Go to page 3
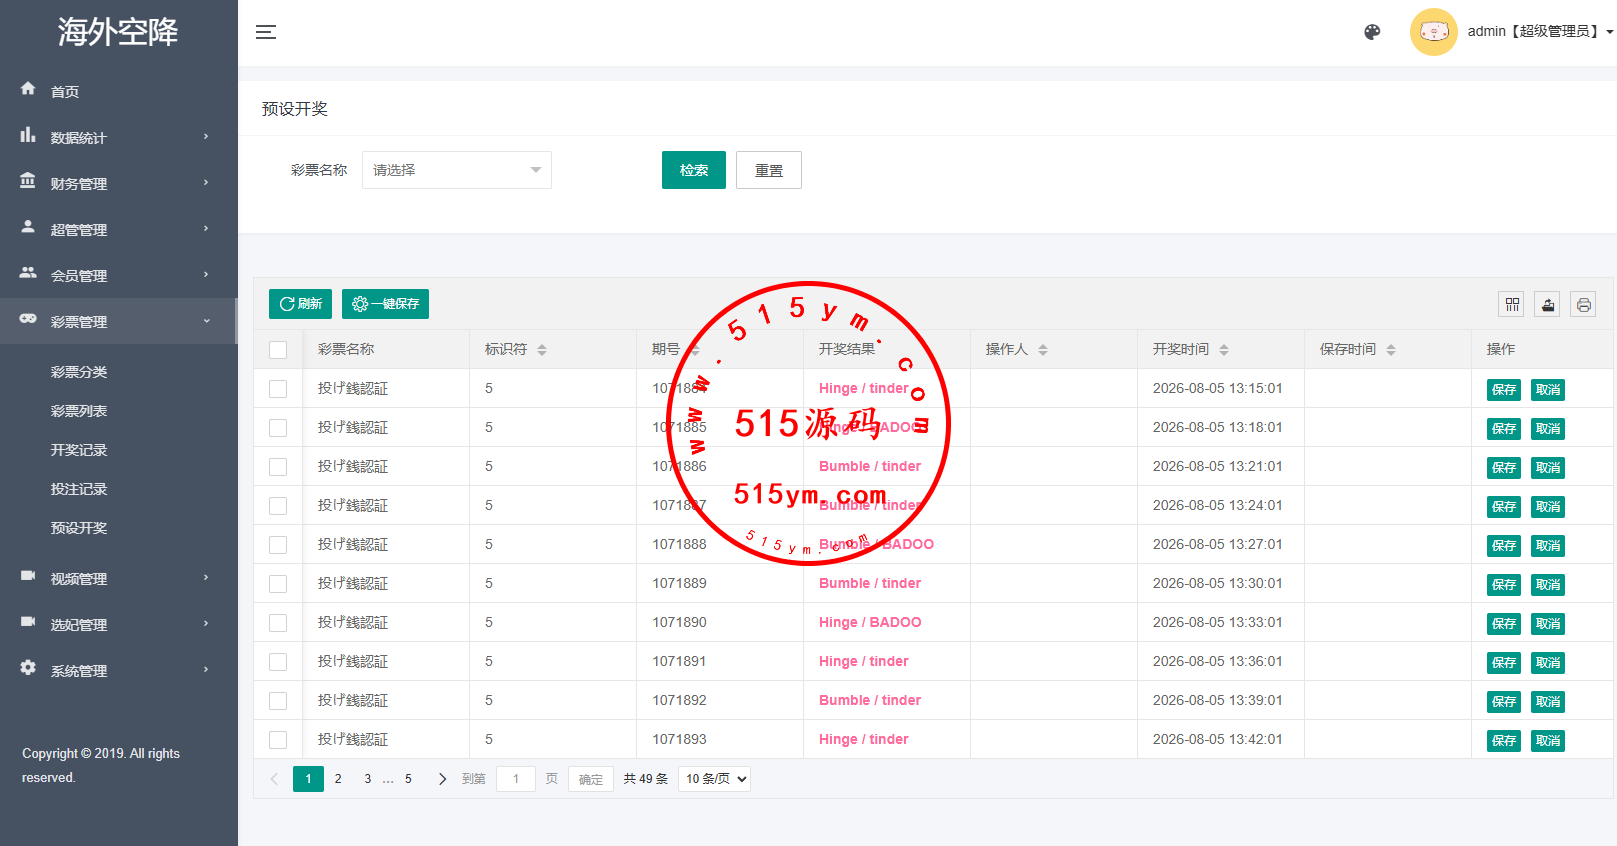 pyautogui.click(x=368, y=779)
